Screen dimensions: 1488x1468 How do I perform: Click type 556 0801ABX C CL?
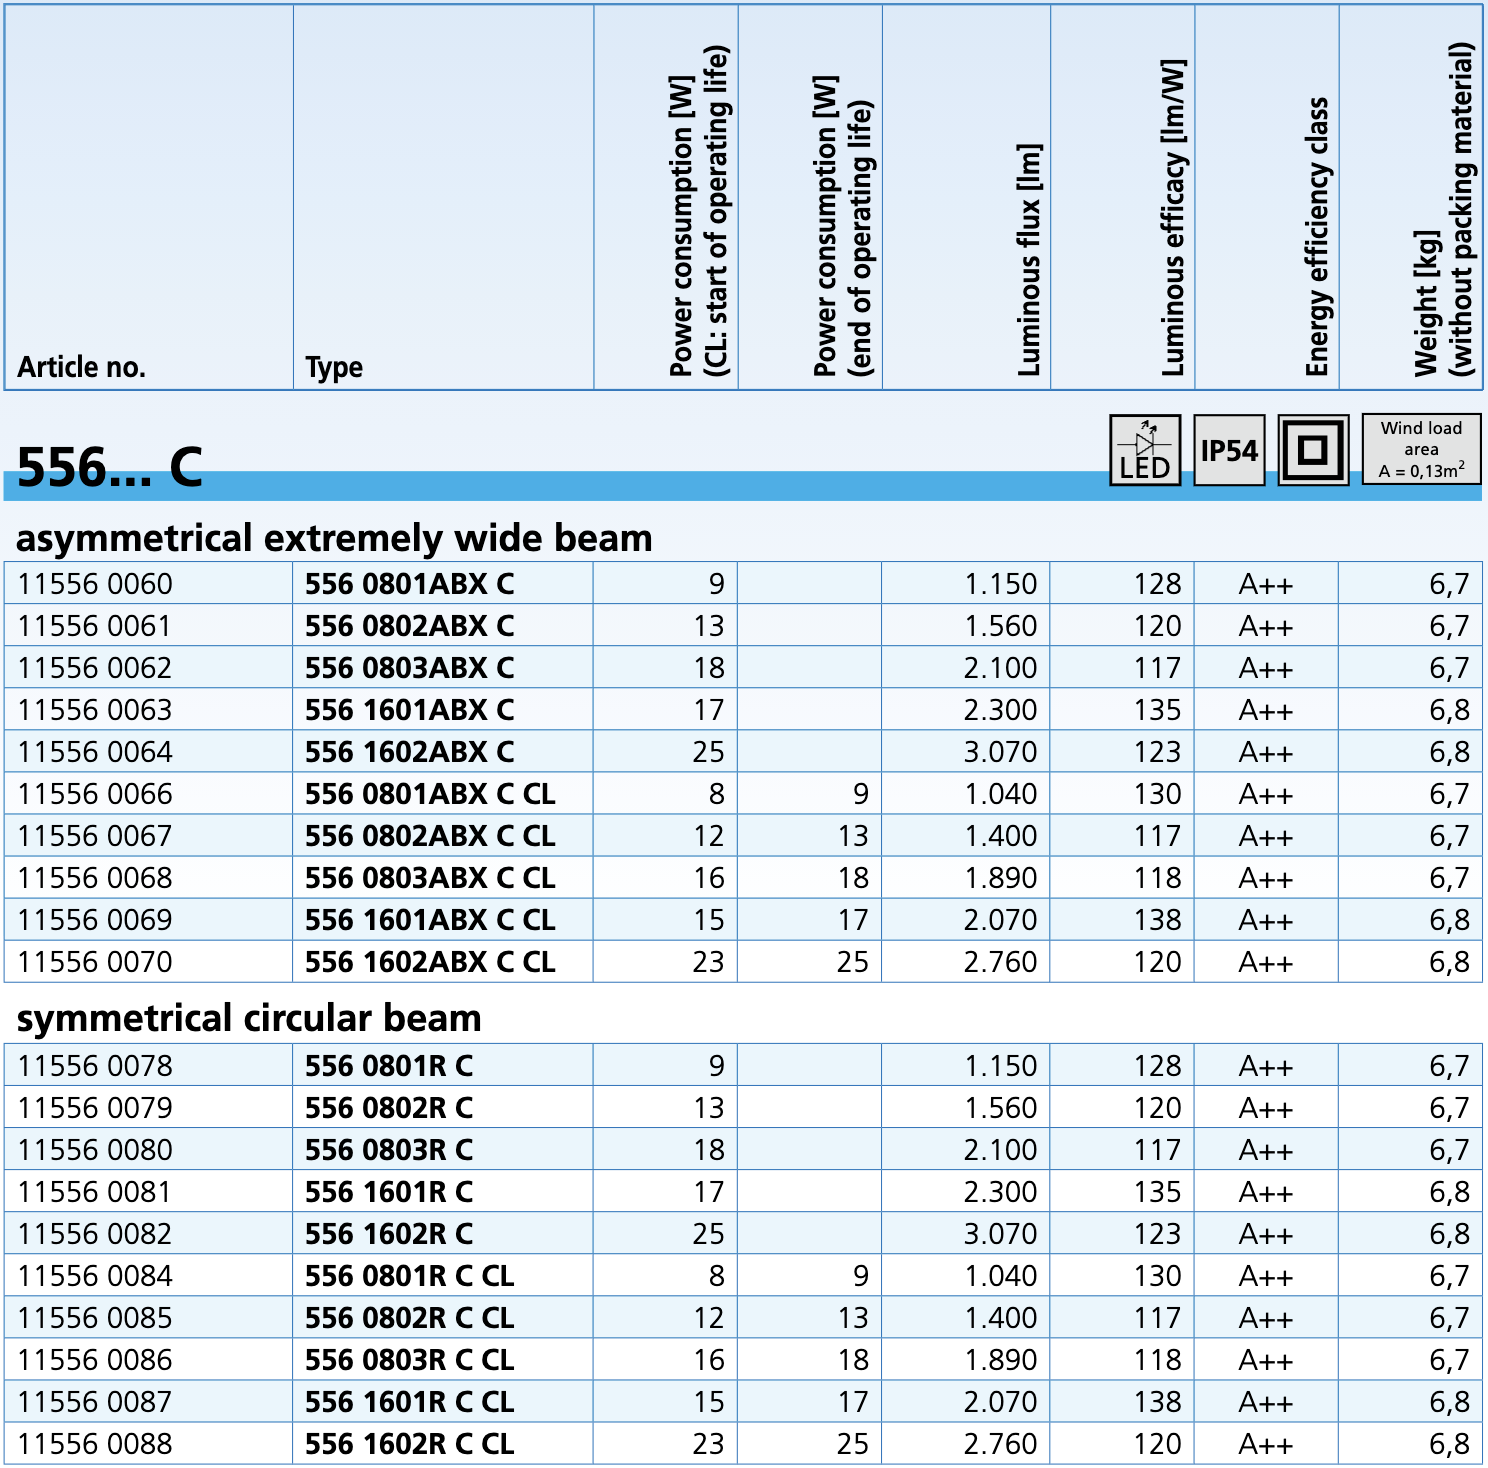(430, 794)
